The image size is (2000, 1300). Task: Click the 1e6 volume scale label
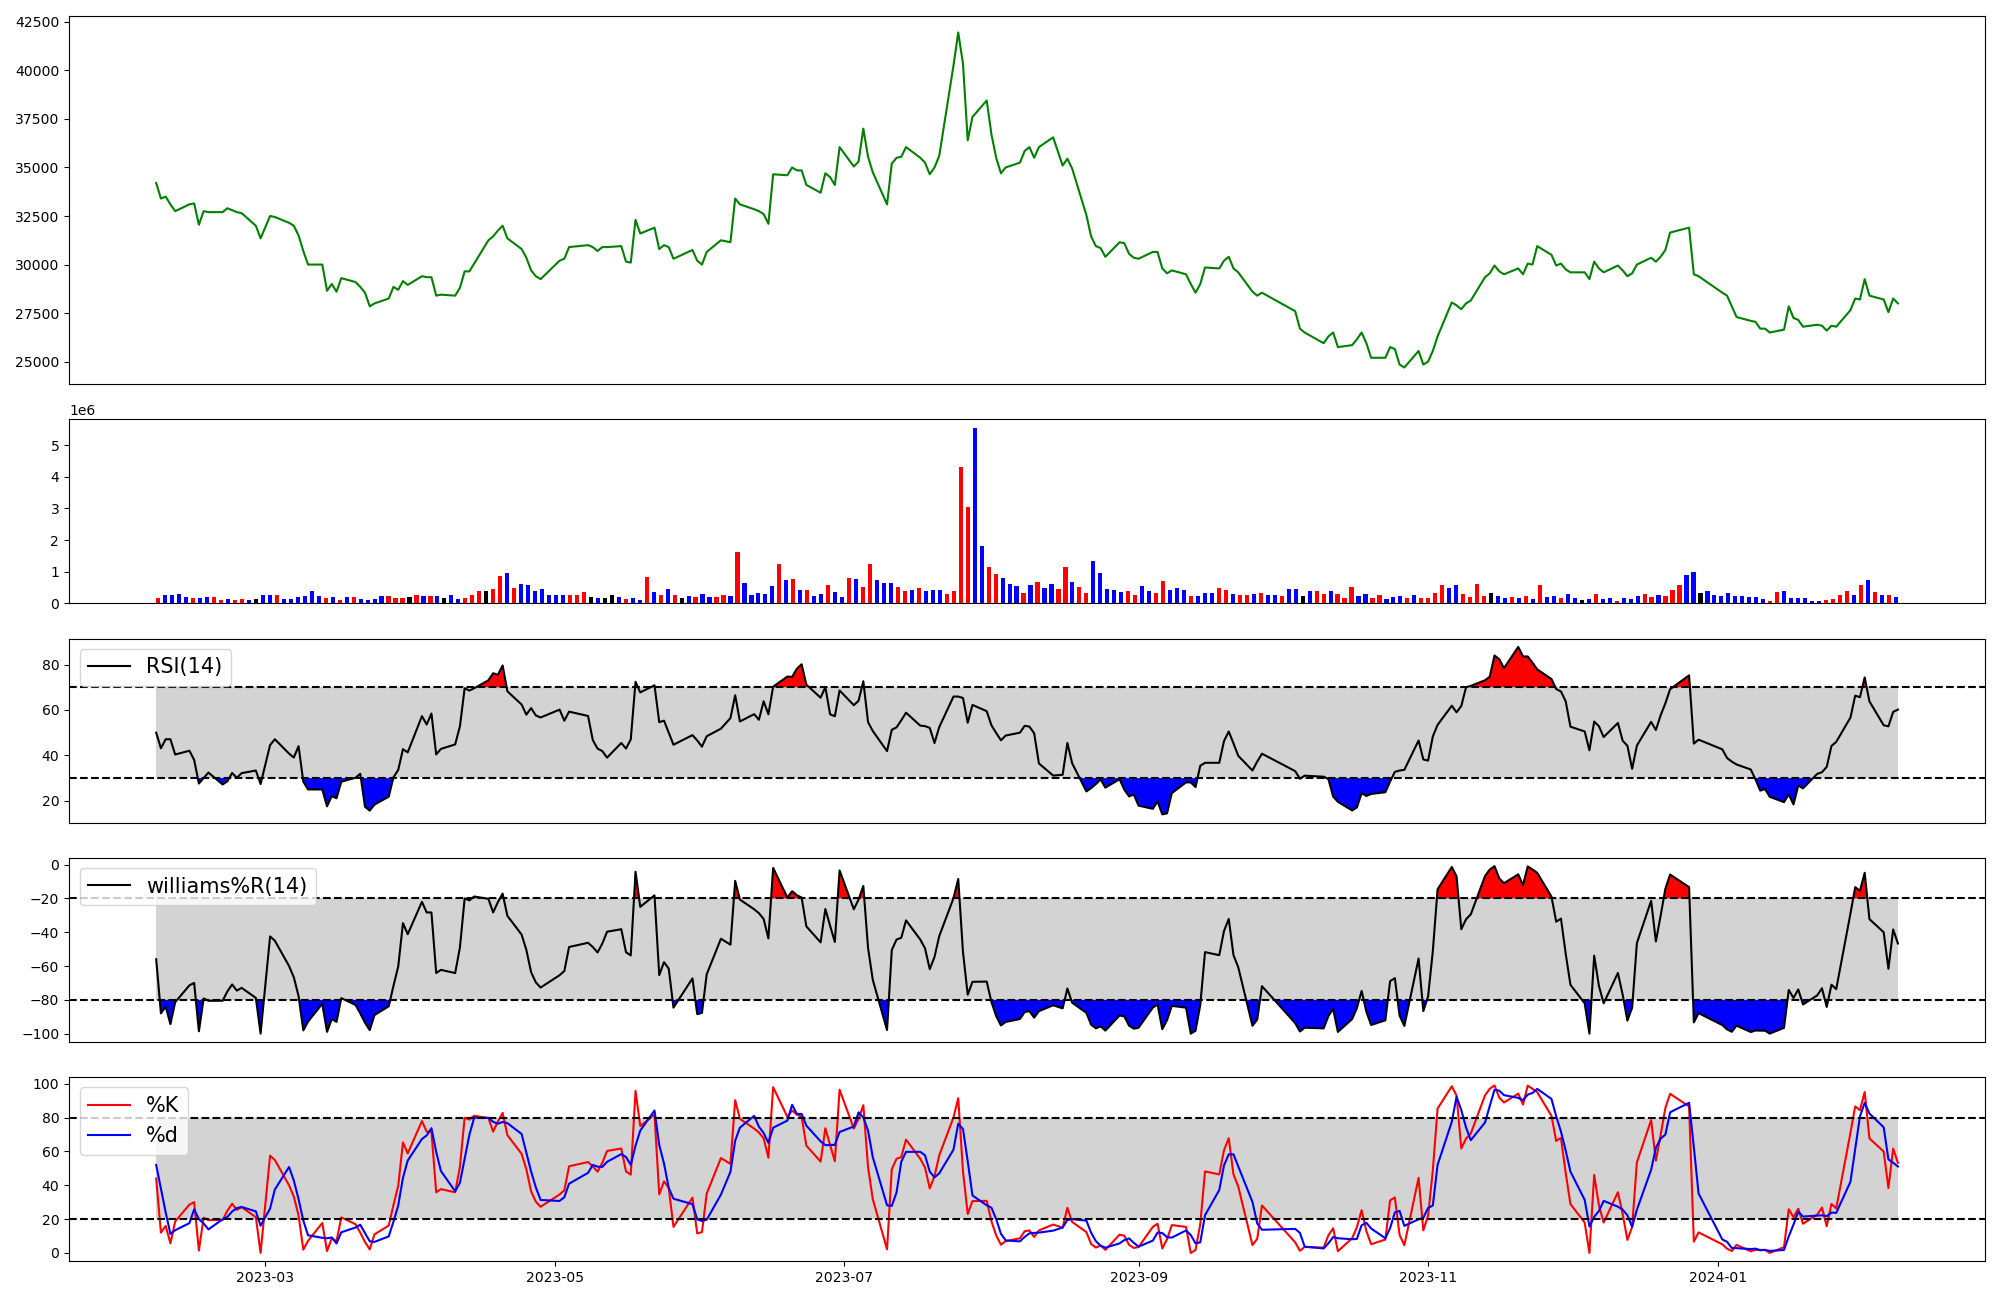click(x=82, y=411)
